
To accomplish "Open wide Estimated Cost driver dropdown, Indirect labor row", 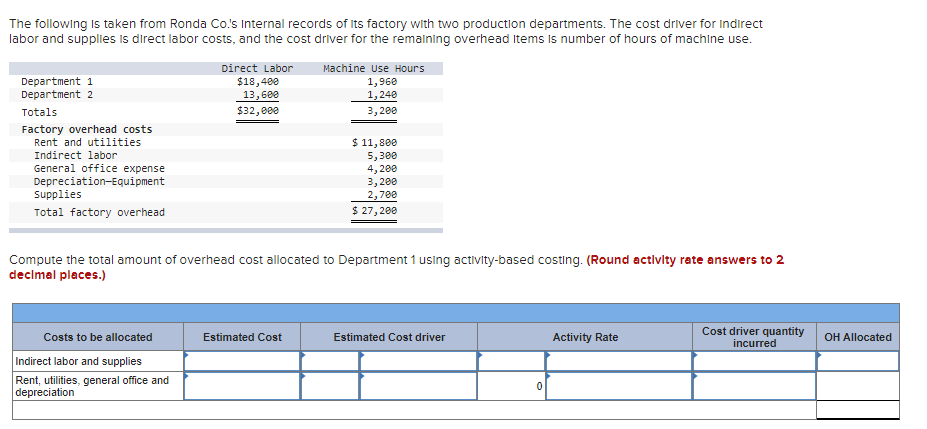I will coord(417,361).
